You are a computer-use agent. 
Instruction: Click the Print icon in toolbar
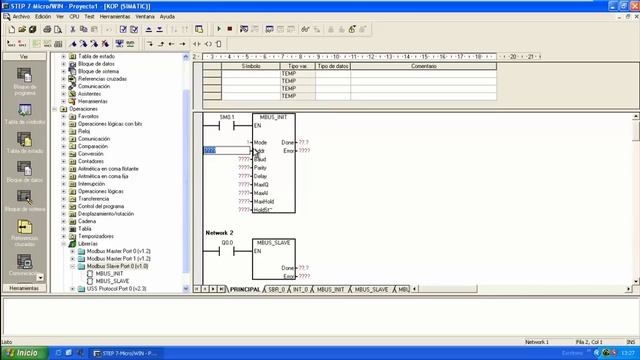tap(47, 29)
